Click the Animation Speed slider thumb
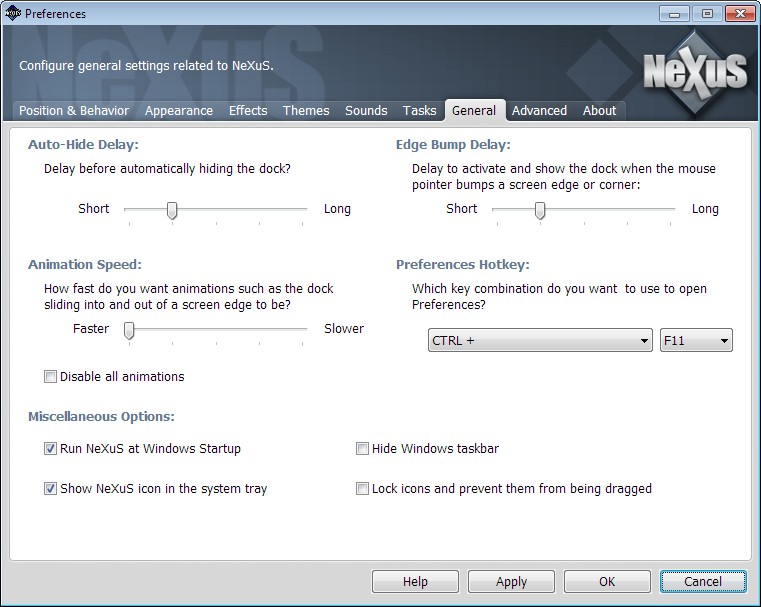The width and height of the screenshot is (761, 607). pyautogui.click(x=129, y=330)
